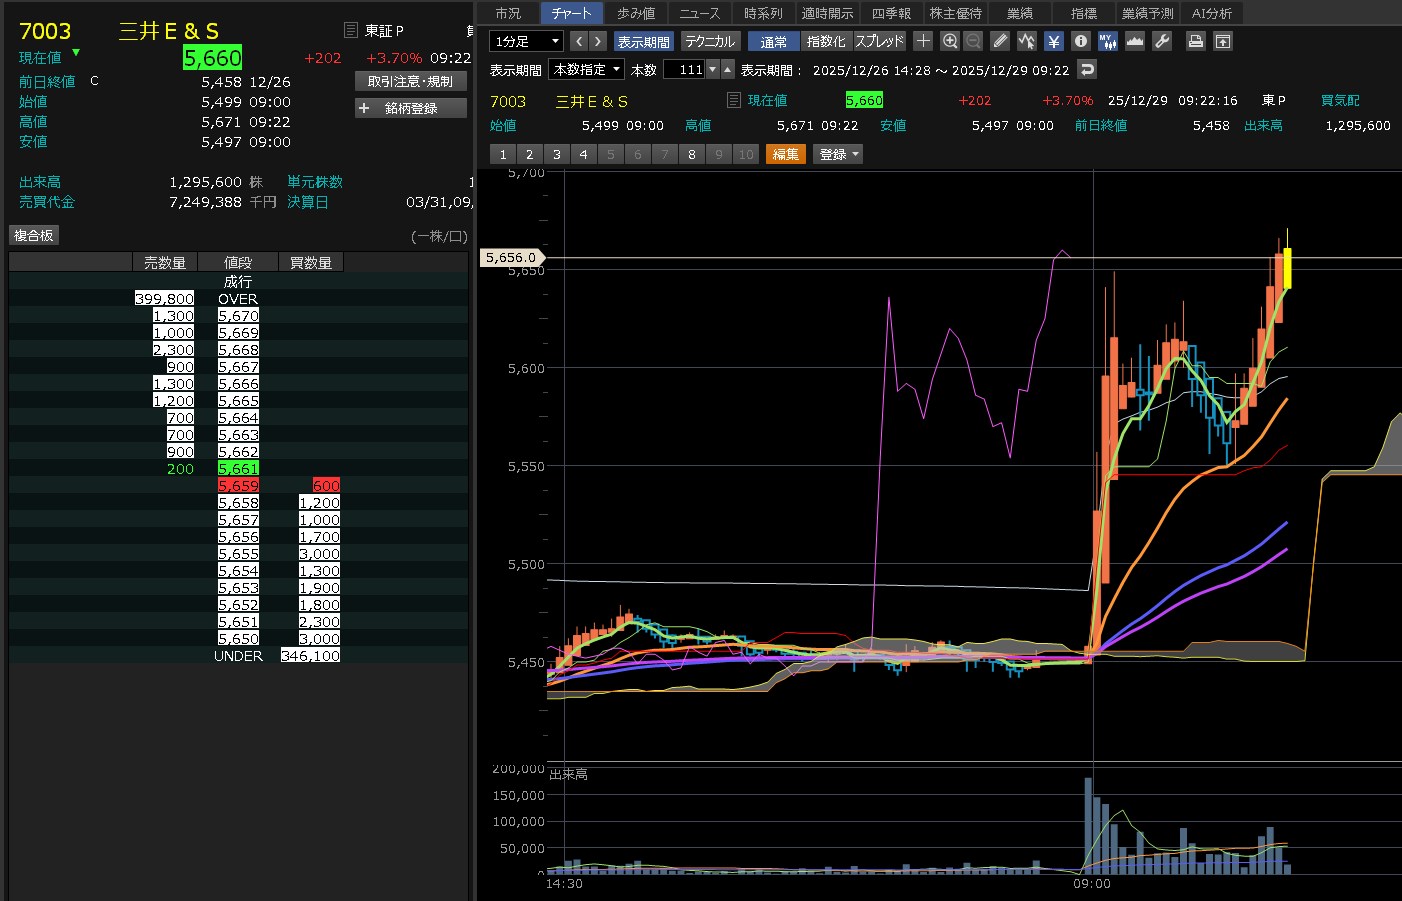This screenshot has width=1402, height=901.
Task: Switch to the 歩み値 tab
Action: coord(636,13)
